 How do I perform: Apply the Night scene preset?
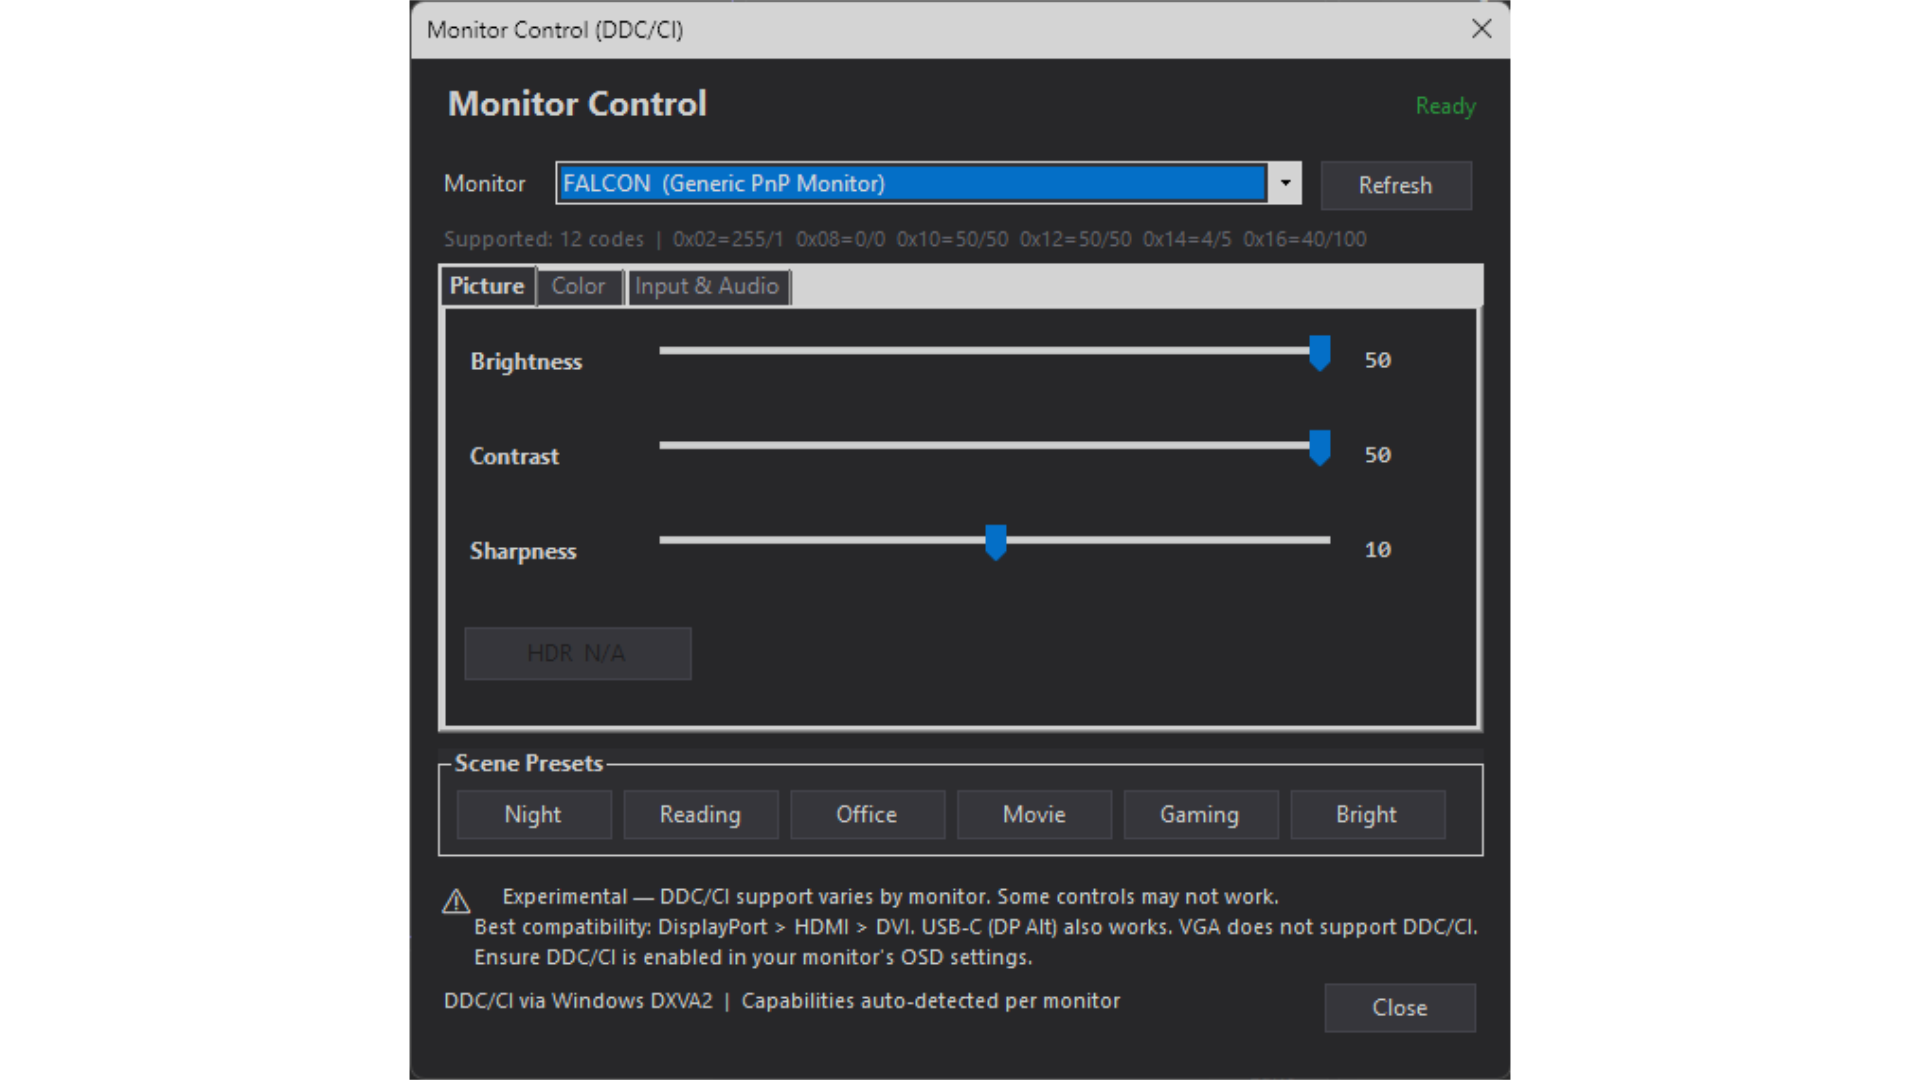[533, 814]
